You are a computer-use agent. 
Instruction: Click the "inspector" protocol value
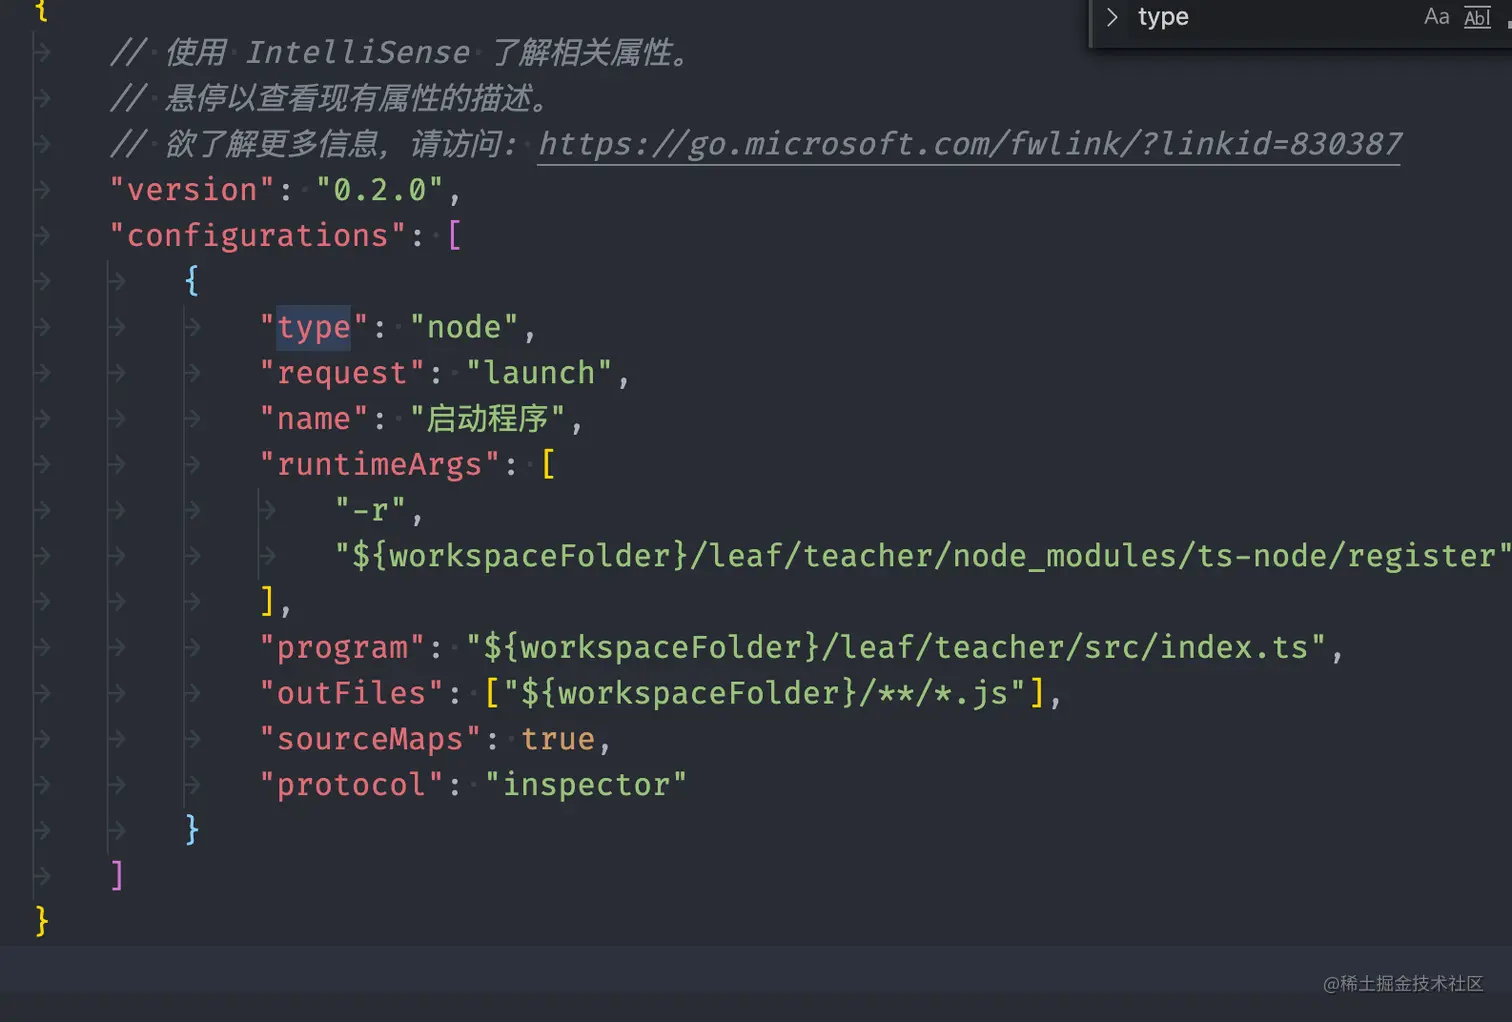click(x=586, y=786)
